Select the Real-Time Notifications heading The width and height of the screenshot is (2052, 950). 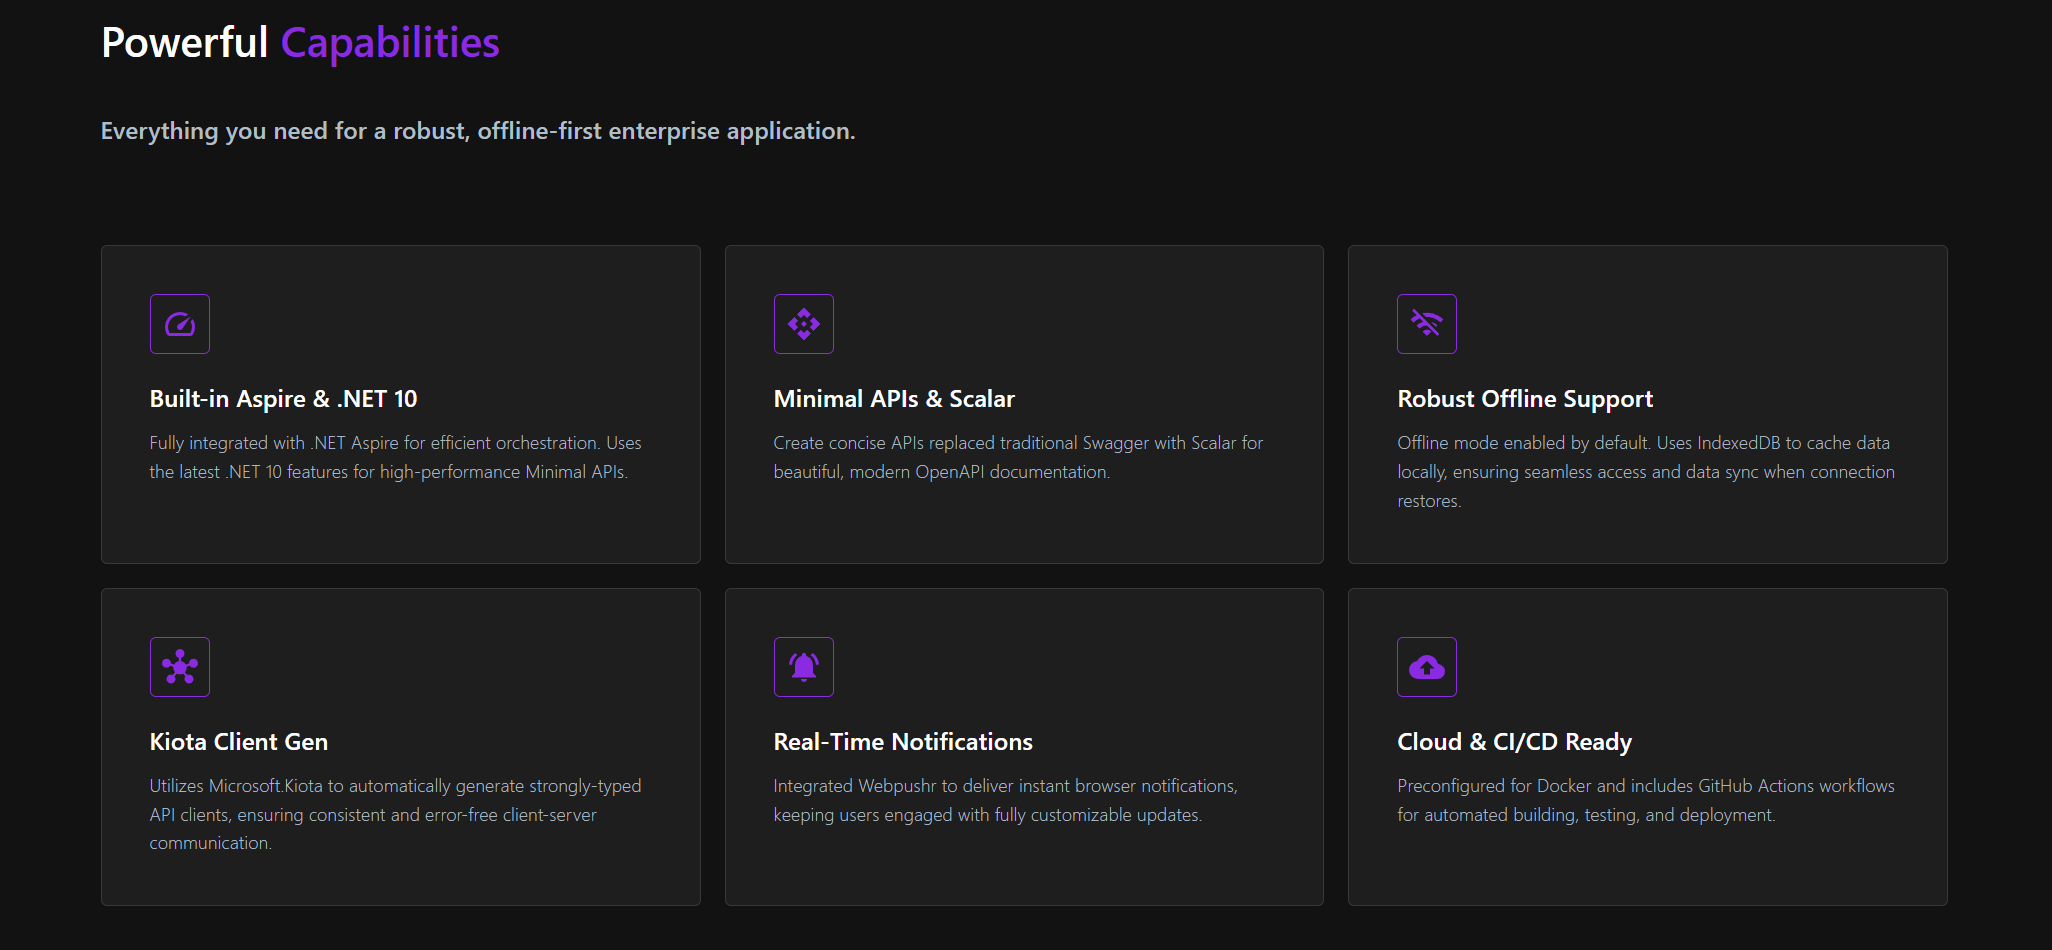(902, 742)
